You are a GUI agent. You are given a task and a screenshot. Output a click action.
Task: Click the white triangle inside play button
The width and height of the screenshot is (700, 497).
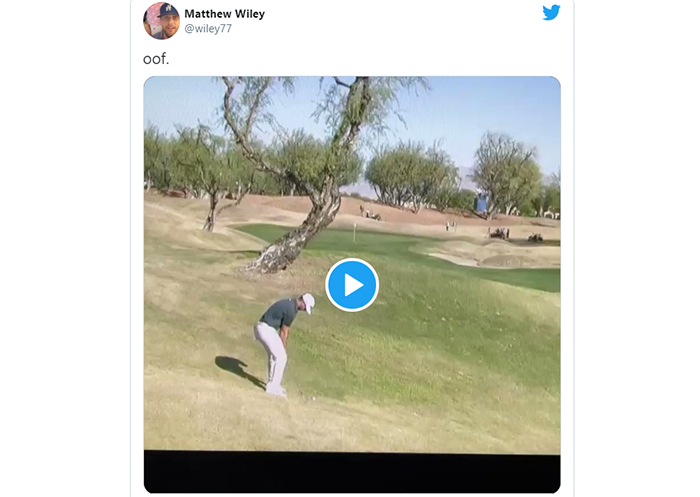point(354,285)
